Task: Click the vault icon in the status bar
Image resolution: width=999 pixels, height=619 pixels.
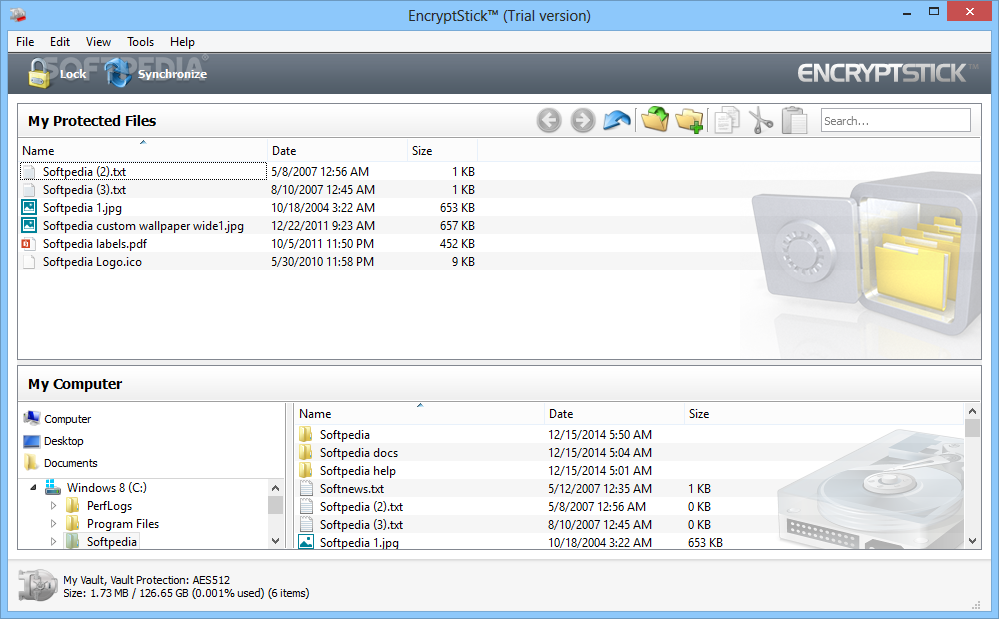Action: click(37, 585)
